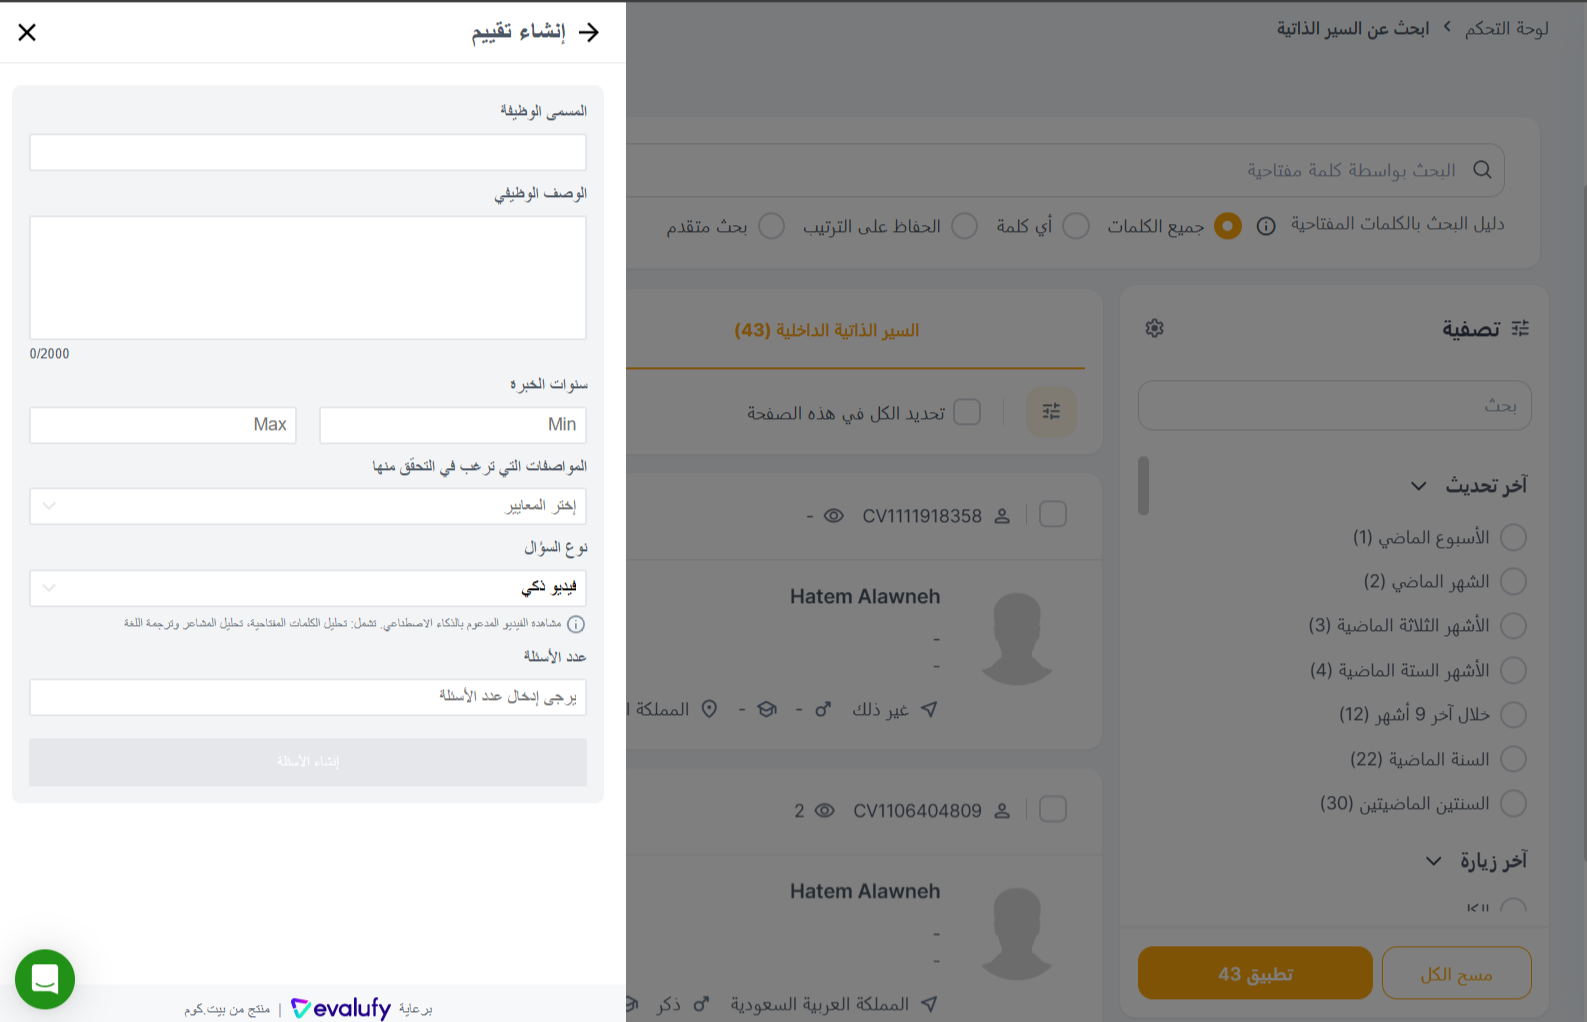Go to لوحة التحكم breadcrumb
This screenshot has height=1022, width=1587.
pos(1507,29)
